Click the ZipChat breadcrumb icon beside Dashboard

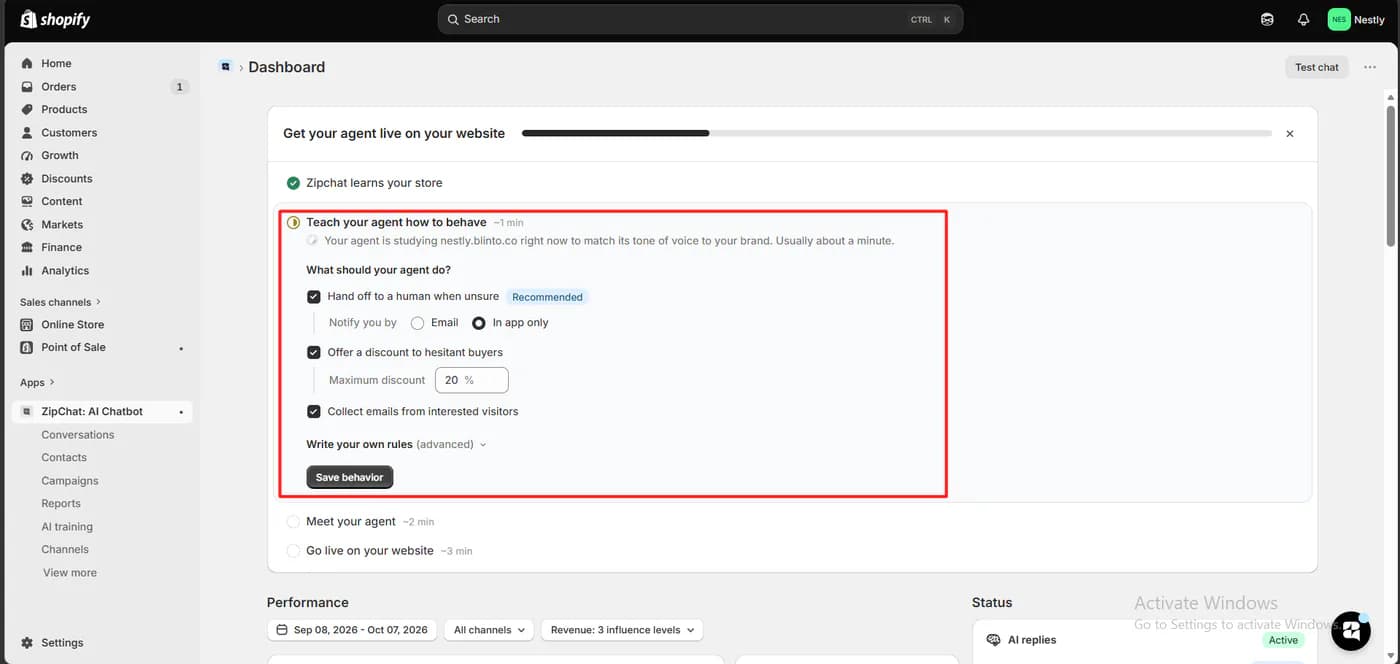(226, 66)
